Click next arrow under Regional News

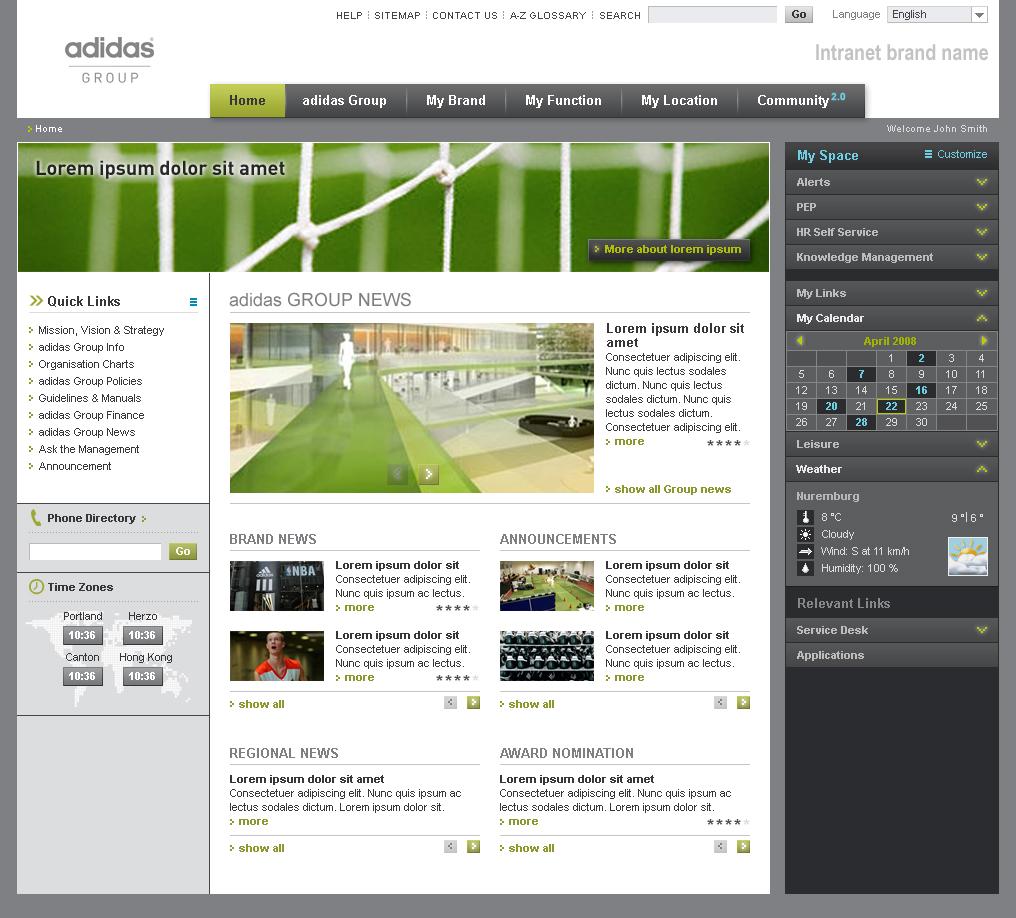coord(474,846)
